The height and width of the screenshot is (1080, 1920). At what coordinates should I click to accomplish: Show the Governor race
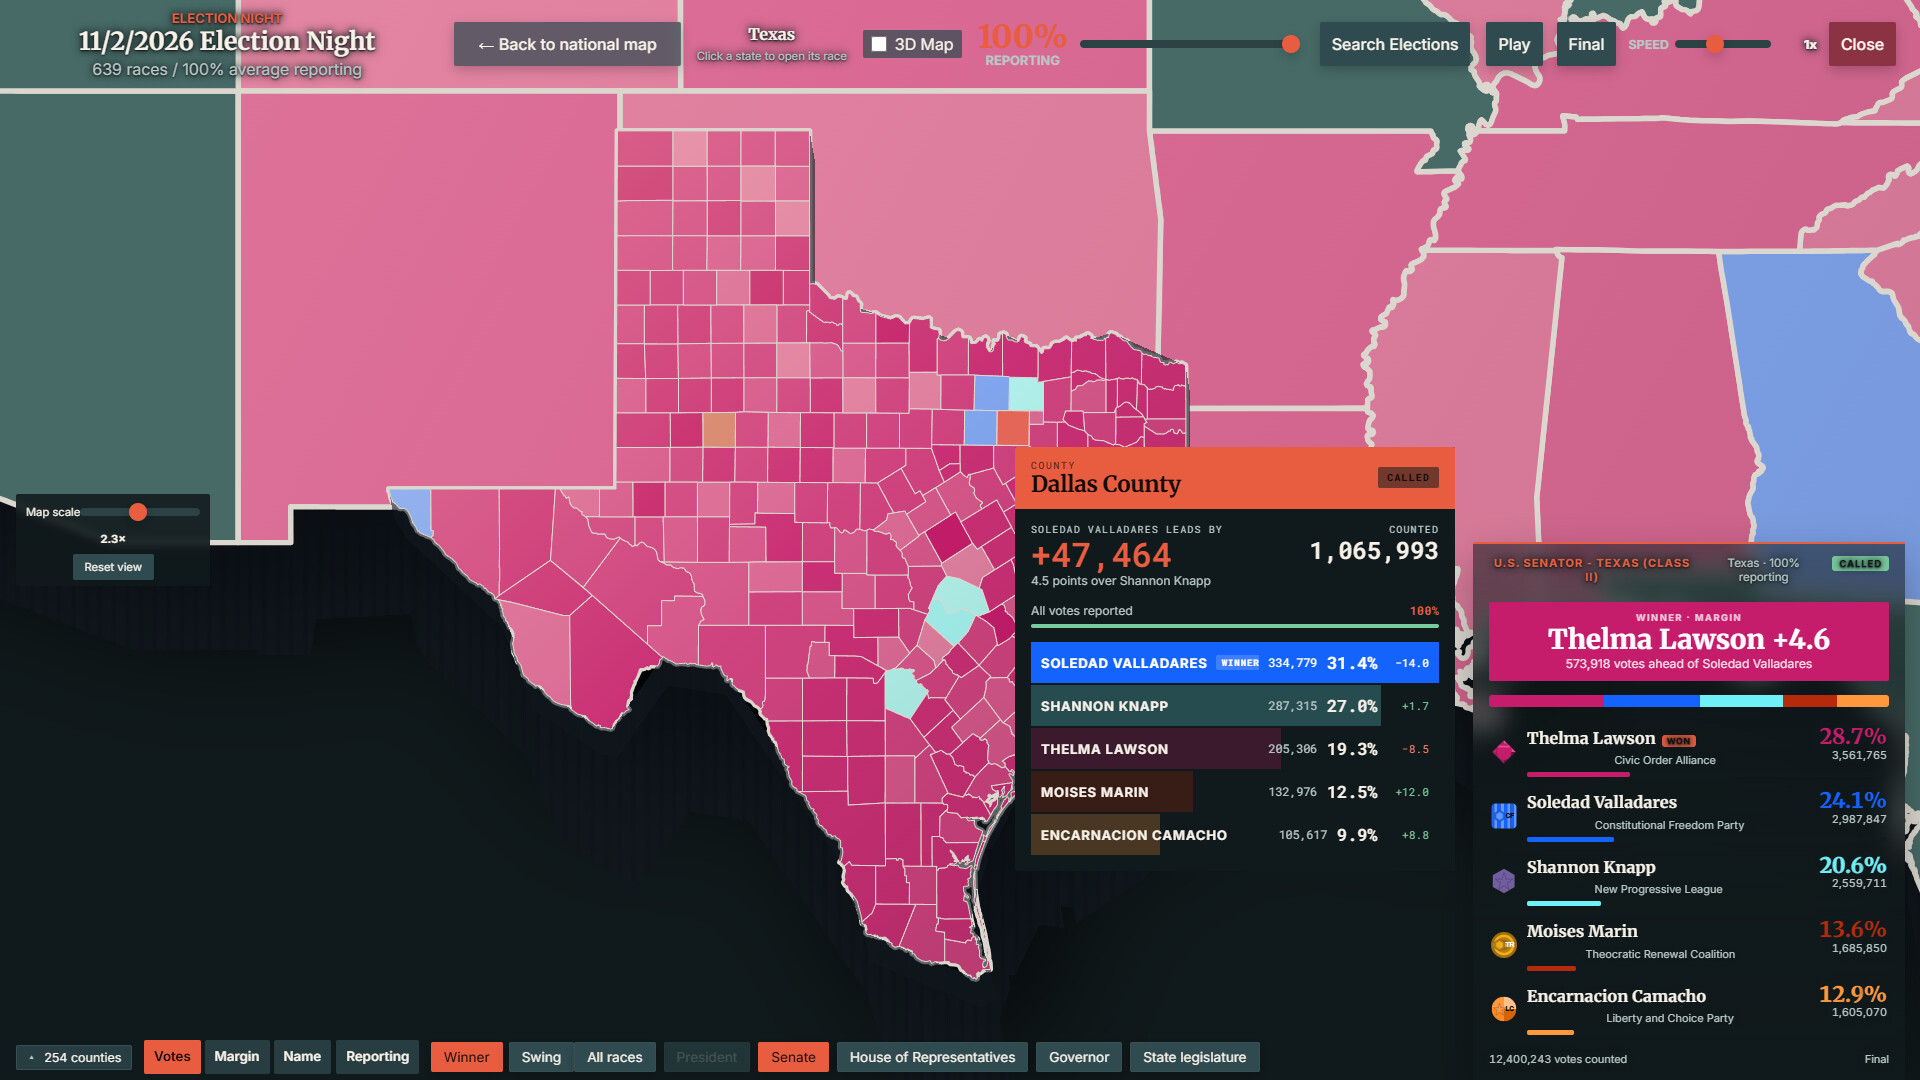click(1079, 1057)
